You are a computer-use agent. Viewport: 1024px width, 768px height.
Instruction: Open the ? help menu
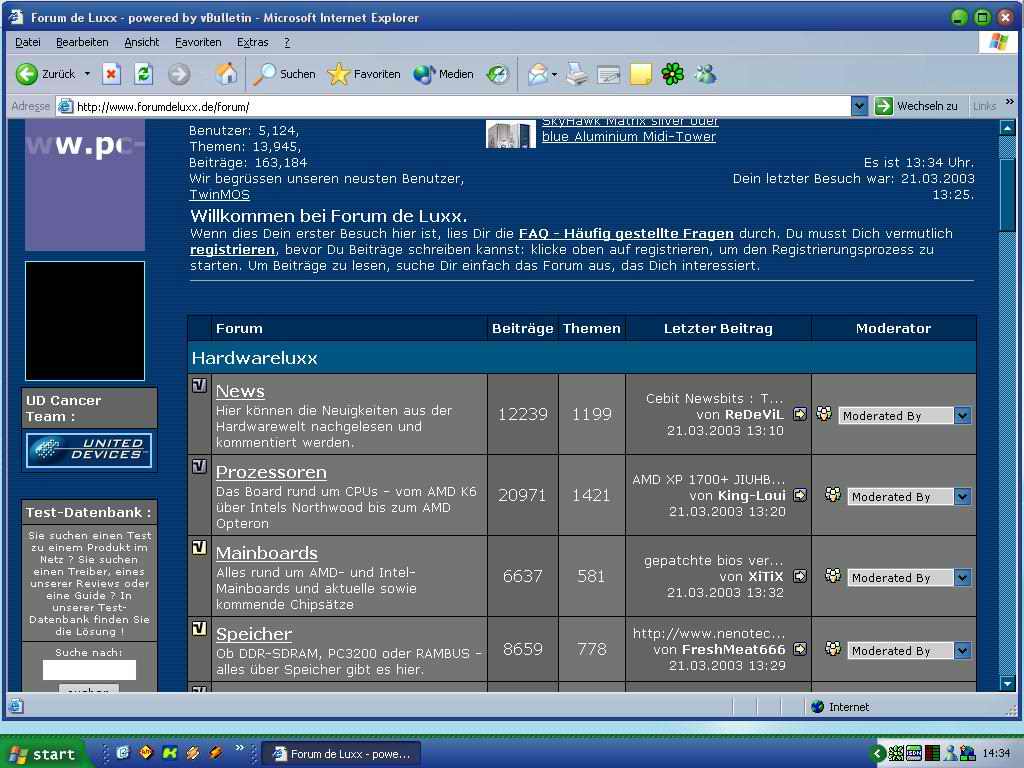(x=287, y=42)
